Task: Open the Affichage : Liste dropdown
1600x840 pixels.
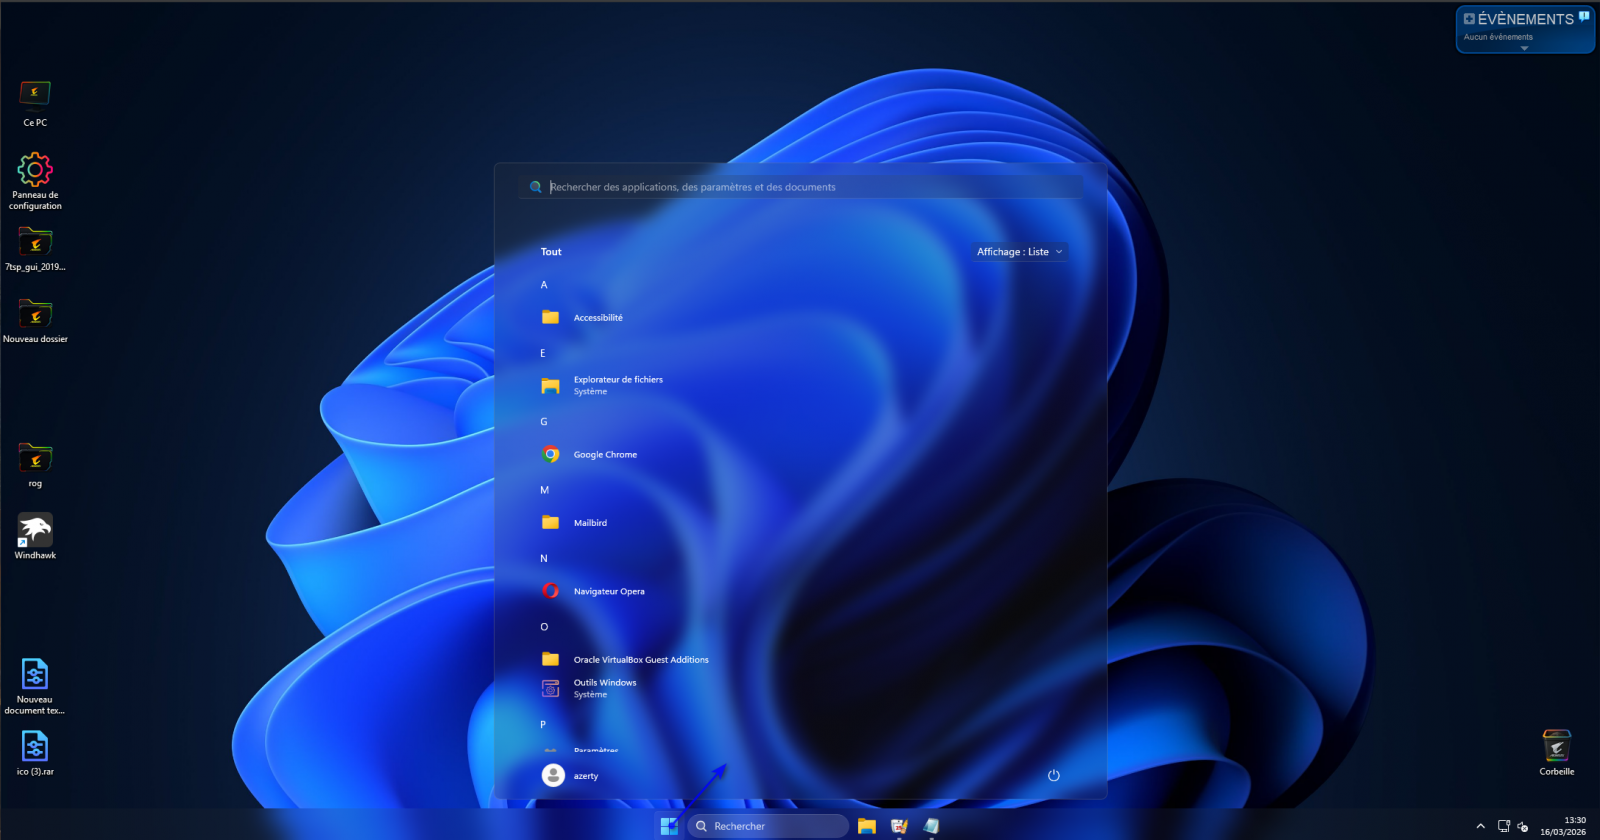Action: (x=1019, y=252)
